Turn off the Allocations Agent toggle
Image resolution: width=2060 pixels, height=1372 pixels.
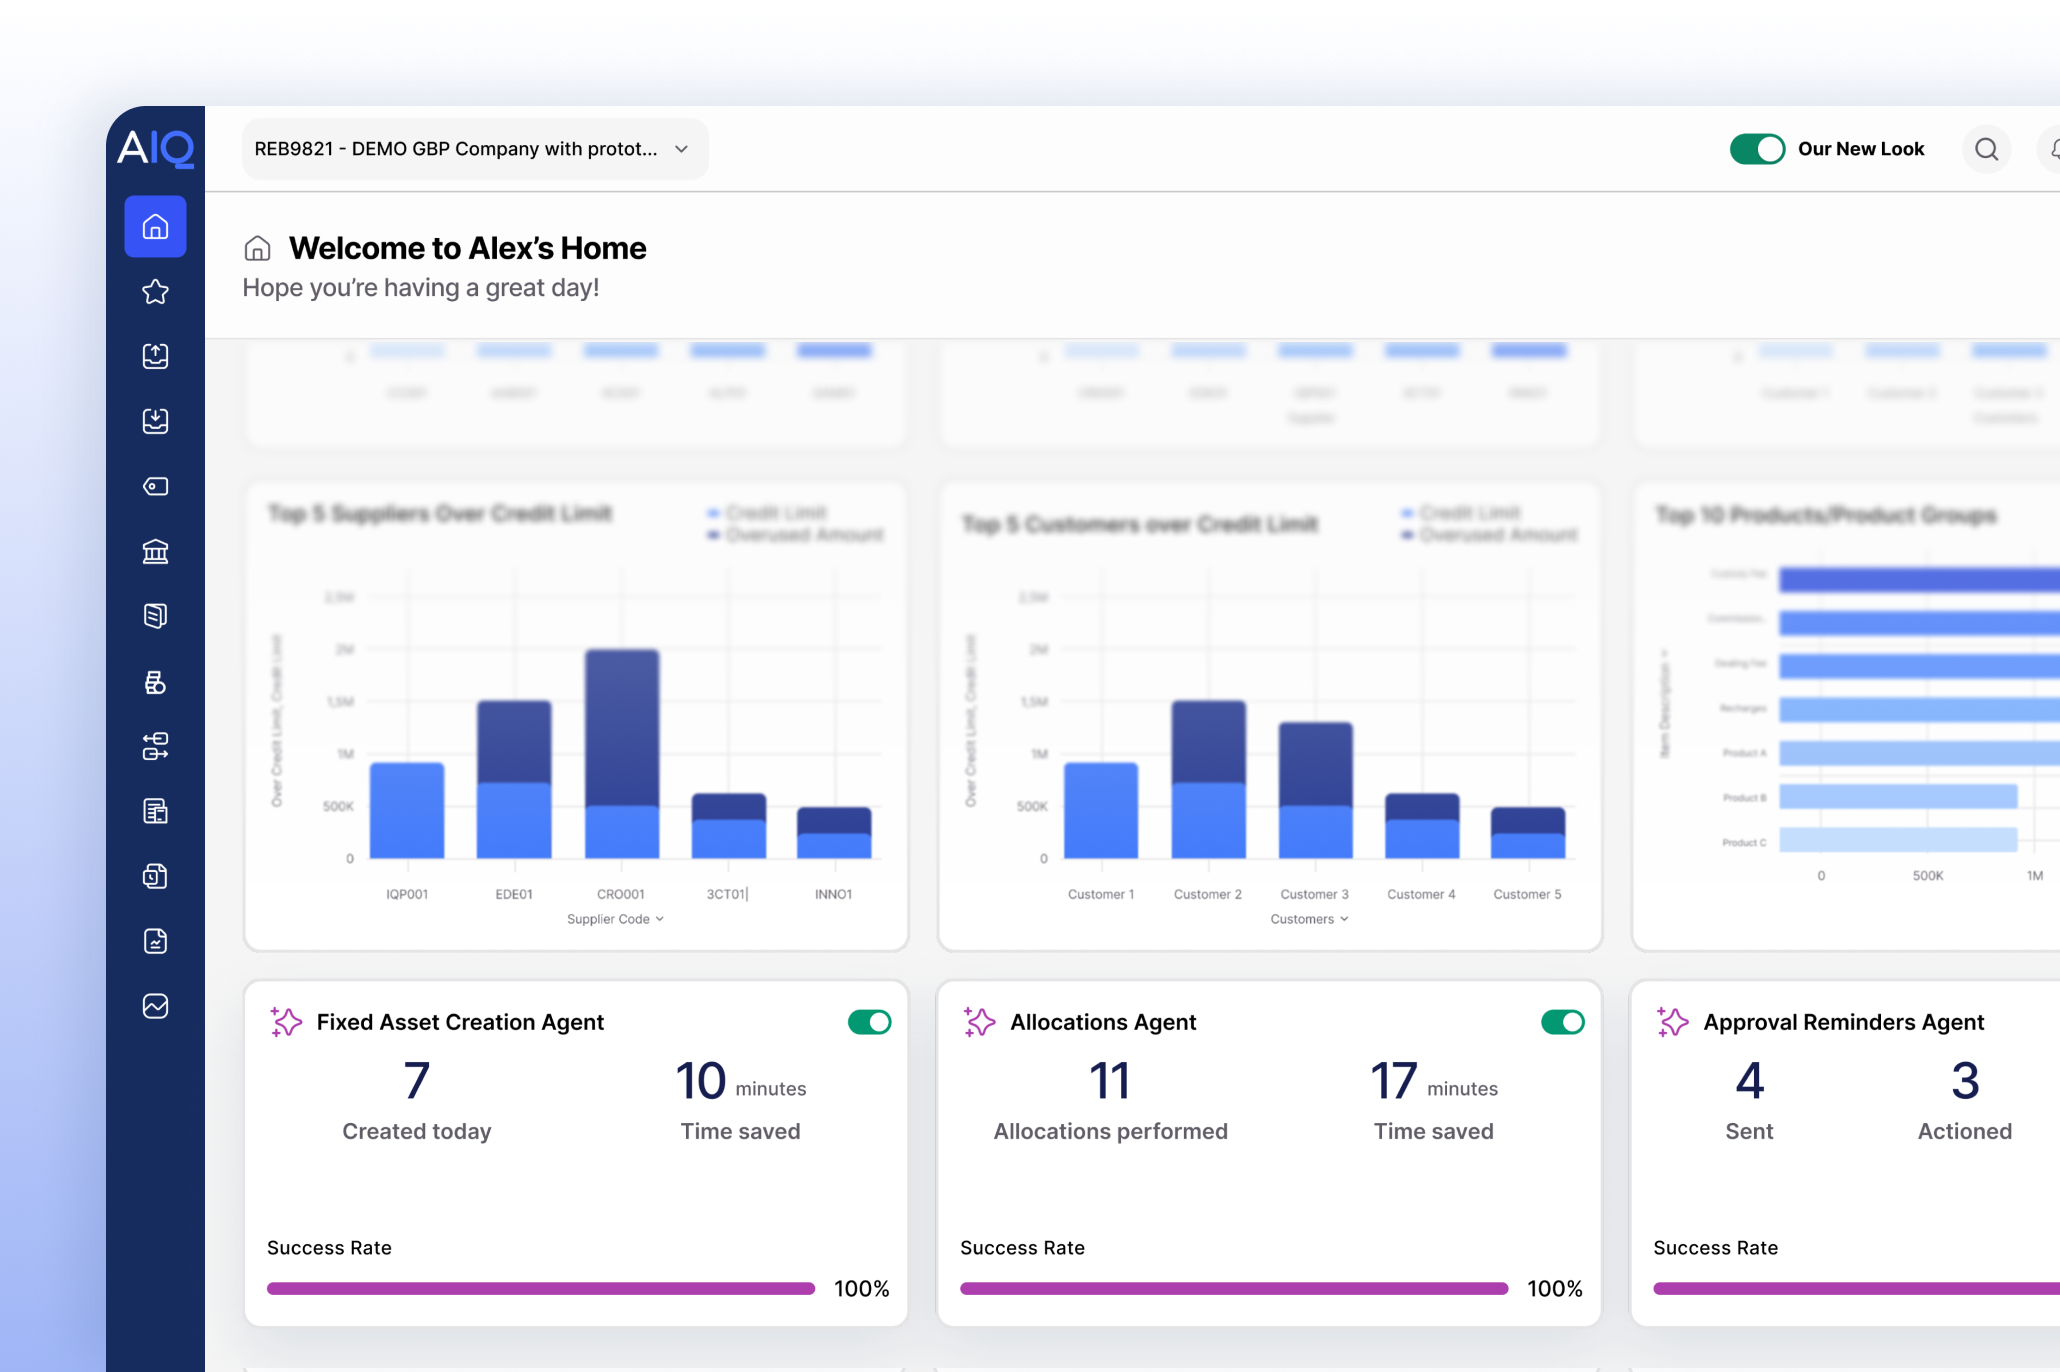click(1562, 1022)
